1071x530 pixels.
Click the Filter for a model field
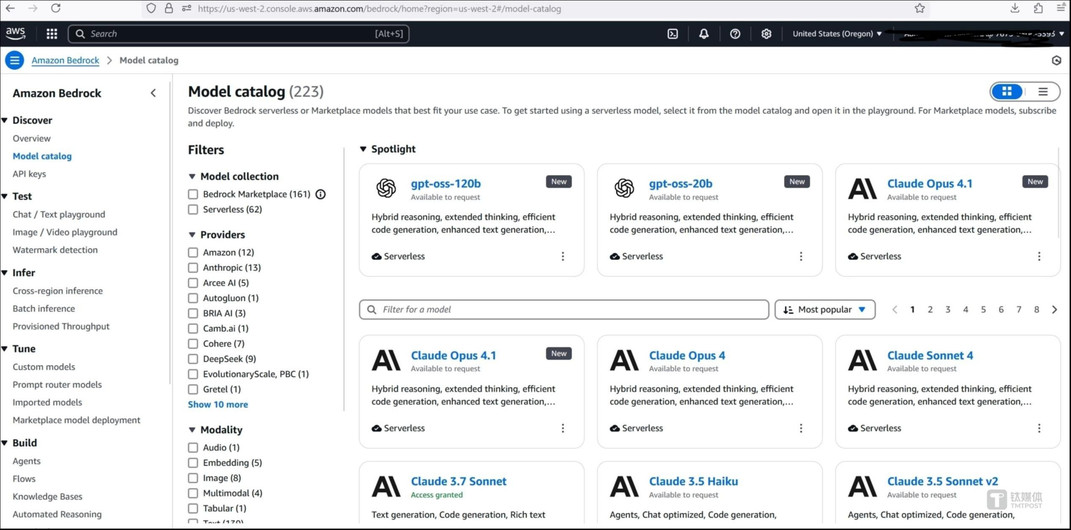tap(564, 309)
